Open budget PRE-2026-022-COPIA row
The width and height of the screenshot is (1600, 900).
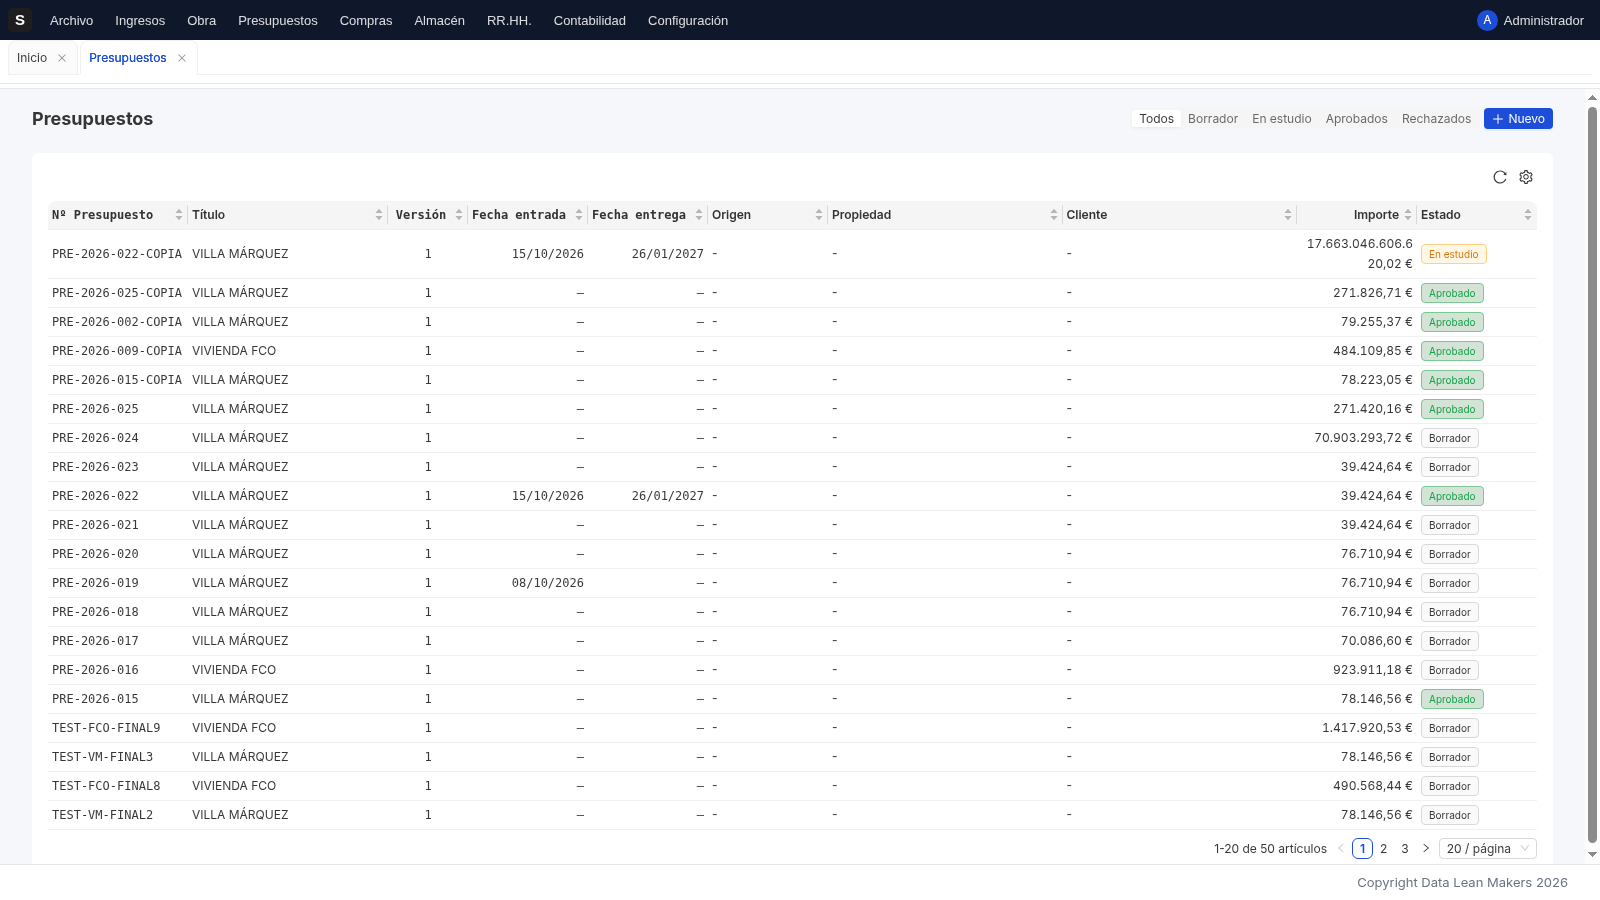tap(792, 254)
